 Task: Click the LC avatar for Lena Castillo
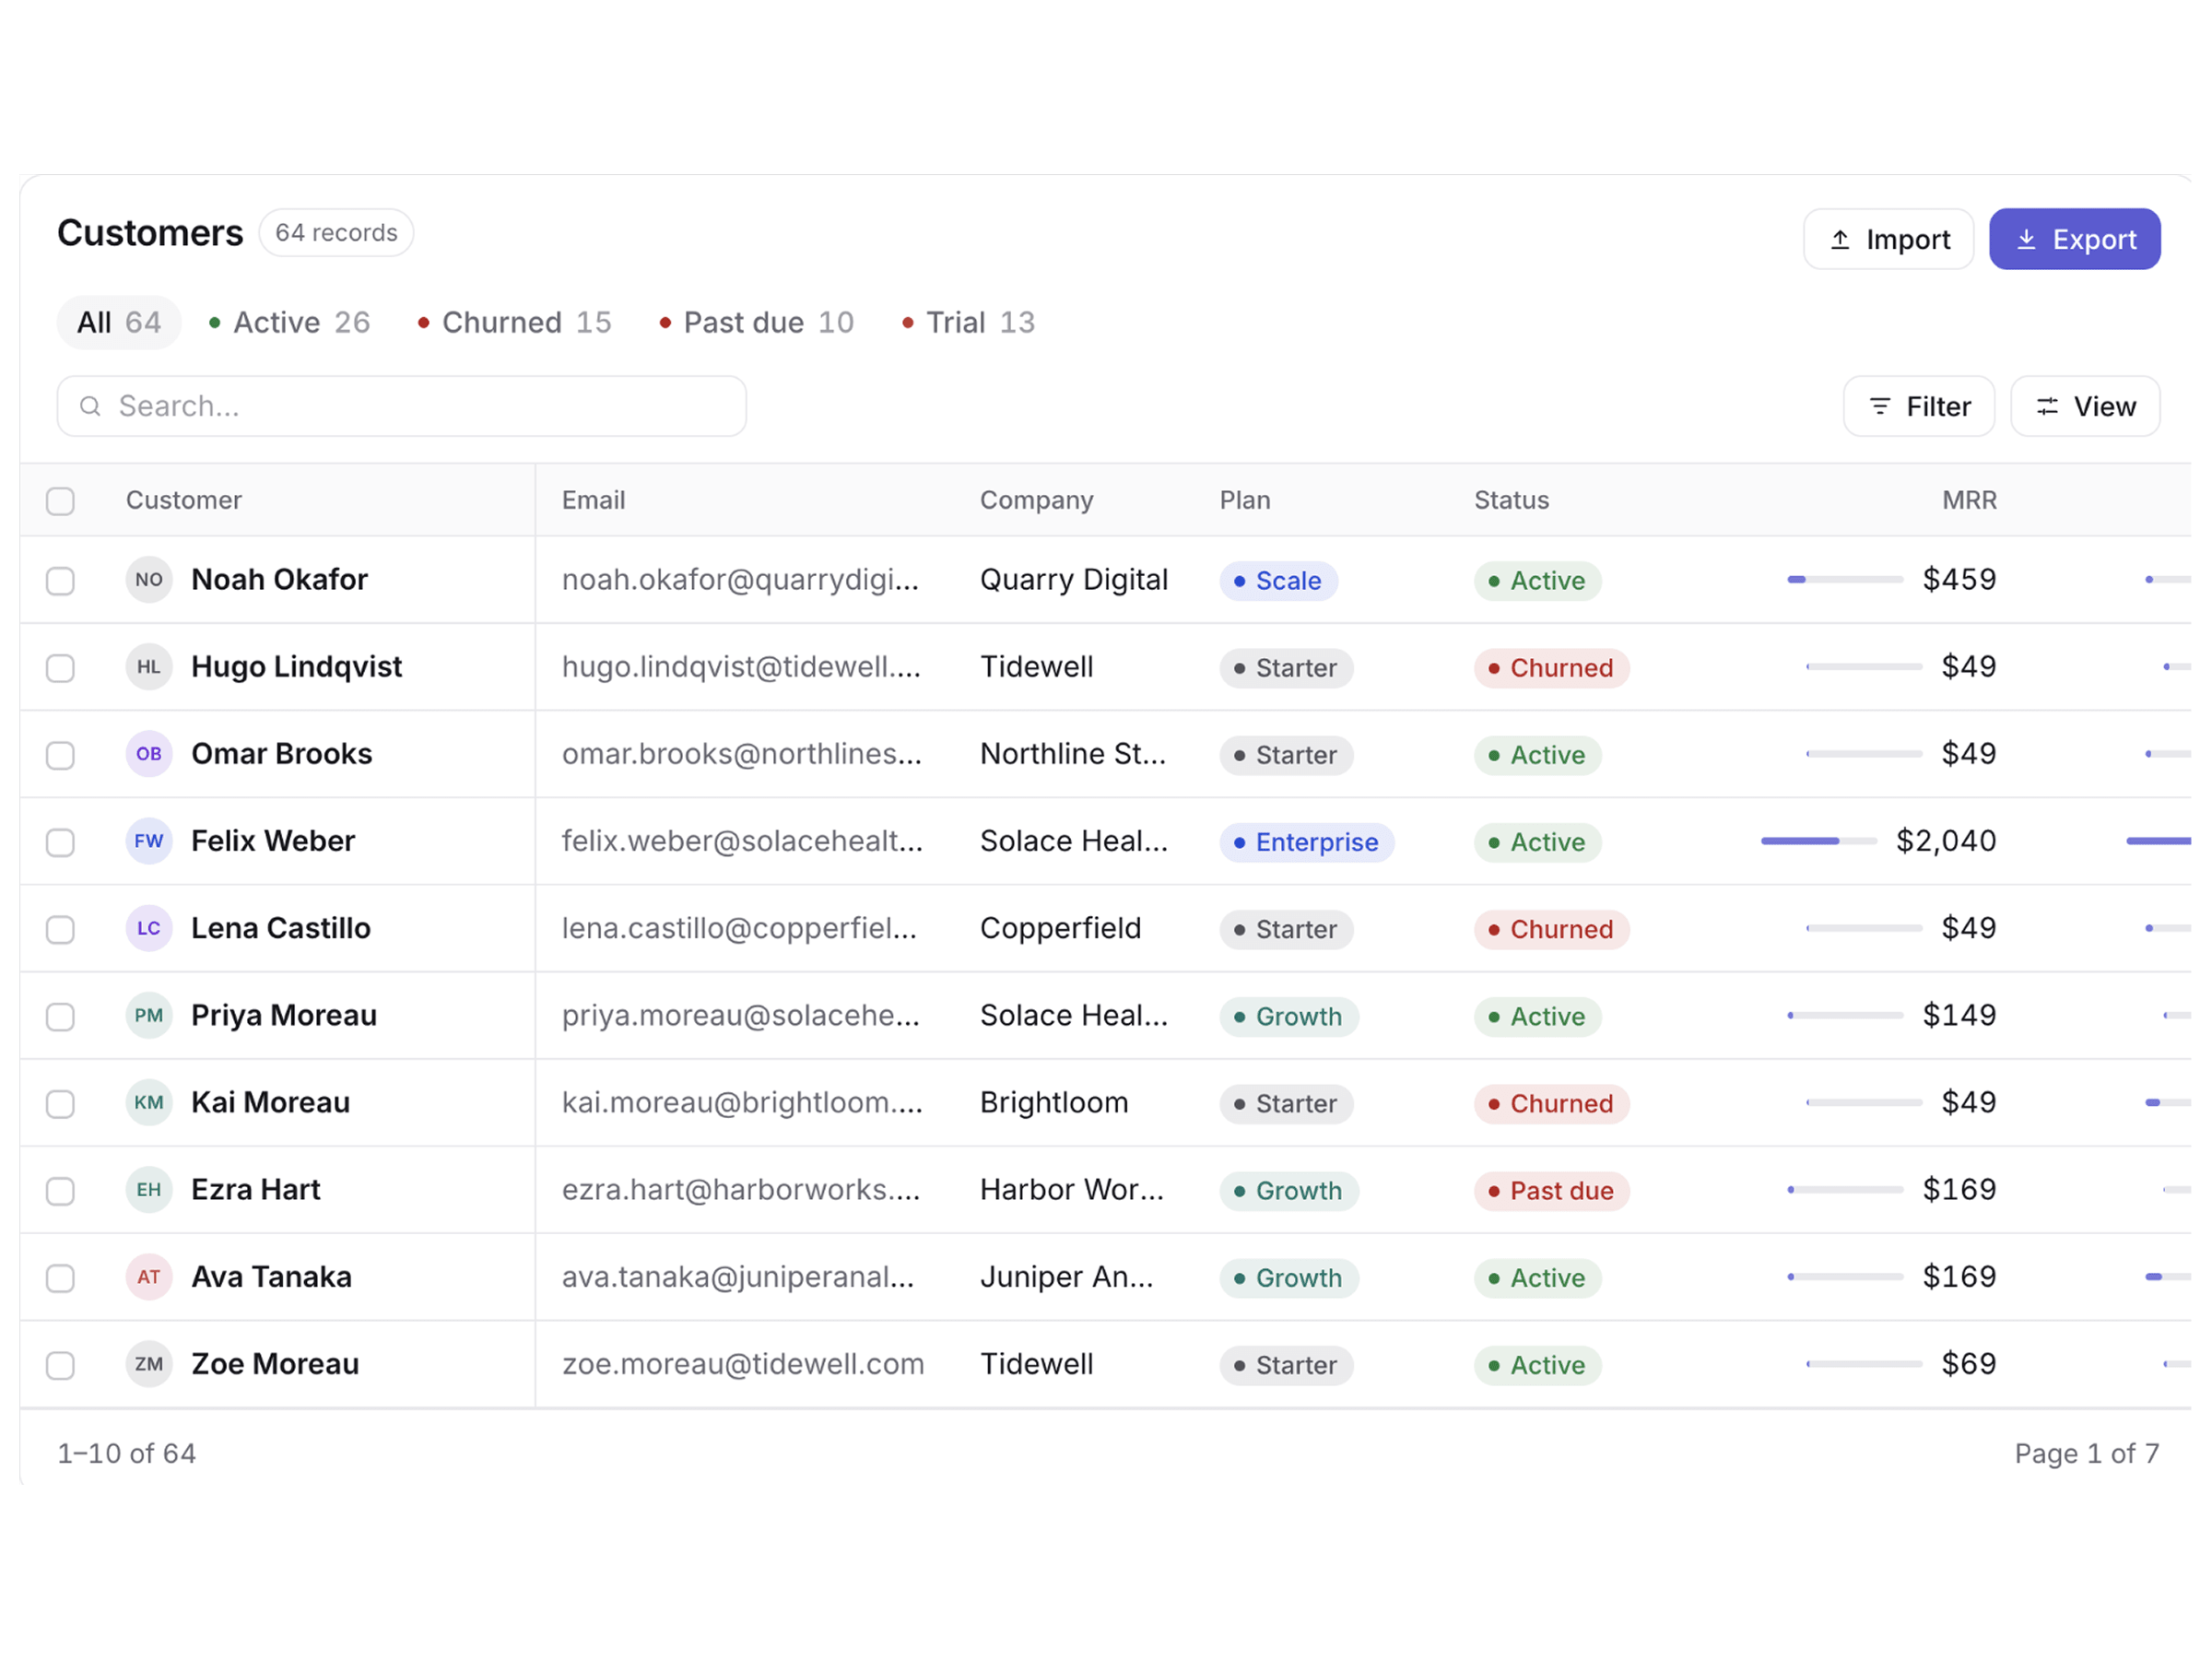149,927
